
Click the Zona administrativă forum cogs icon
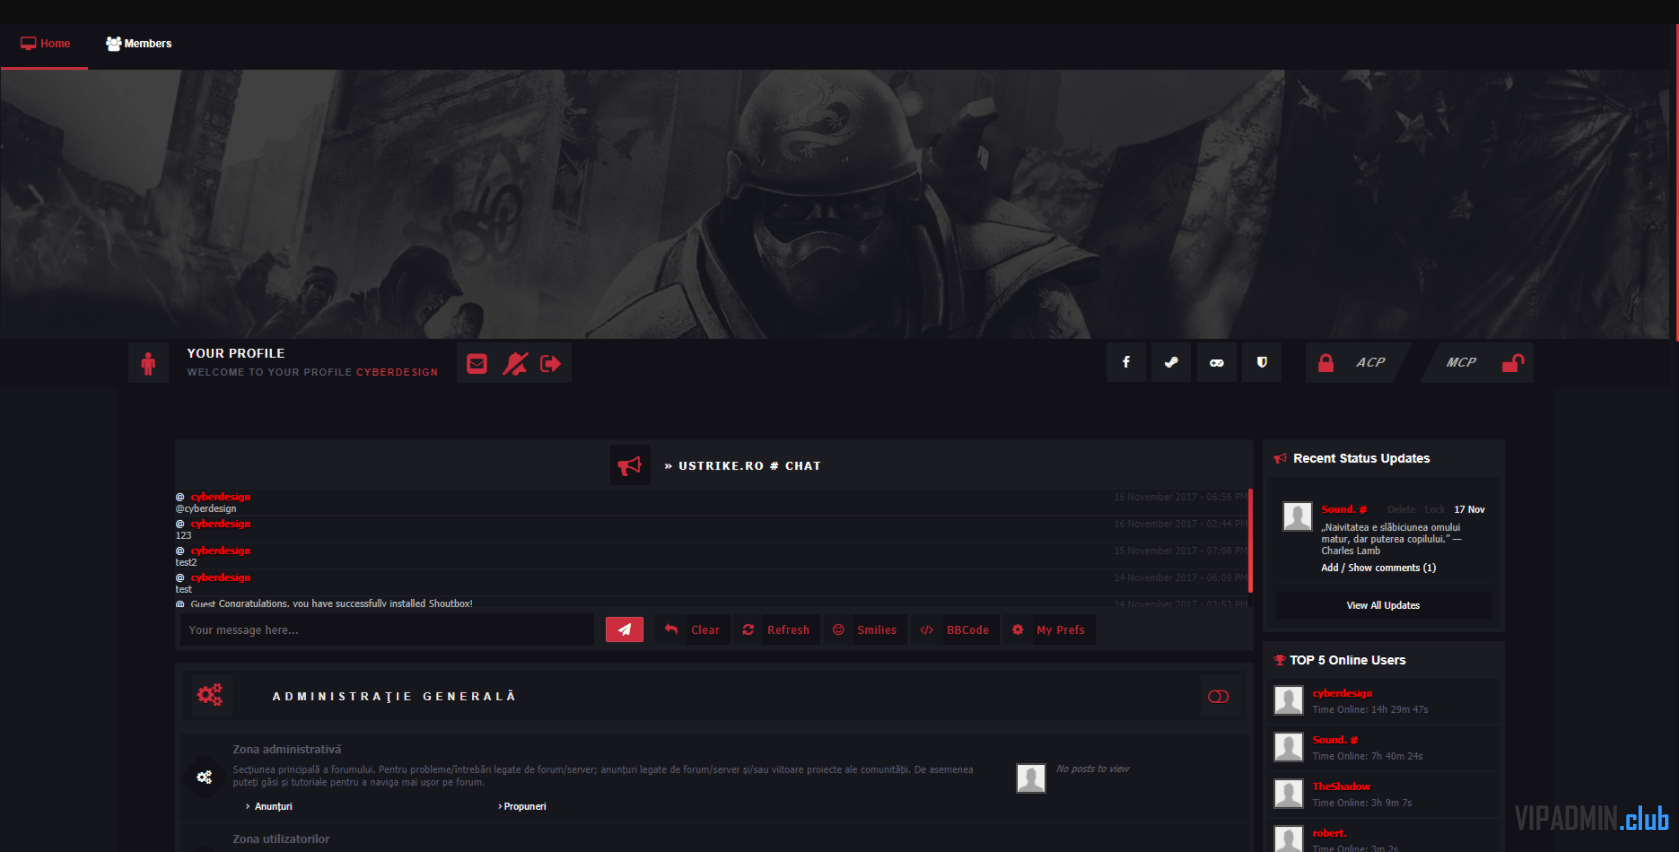(x=204, y=777)
